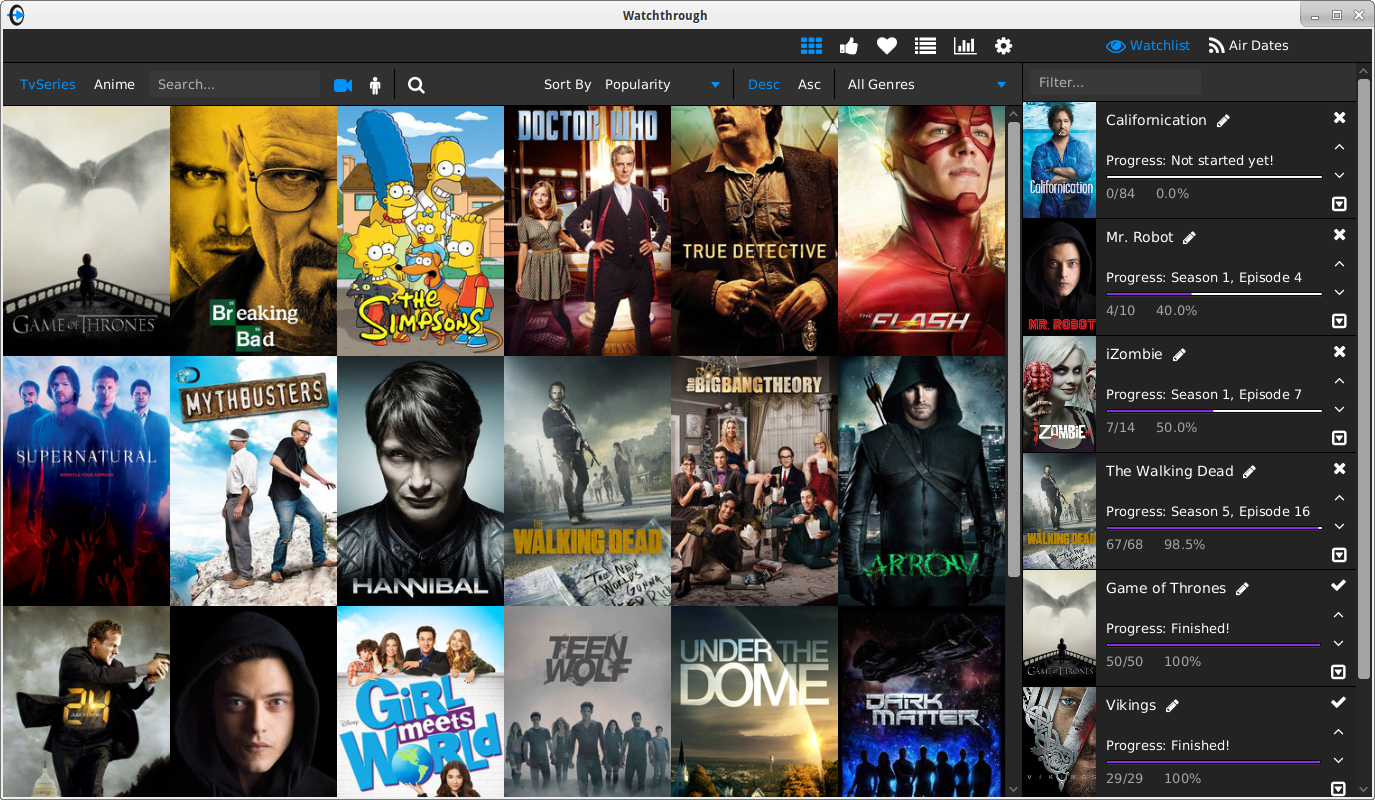The width and height of the screenshot is (1375, 800).
Task: Open the statistics bar chart icon
Action: coord(964,46)
